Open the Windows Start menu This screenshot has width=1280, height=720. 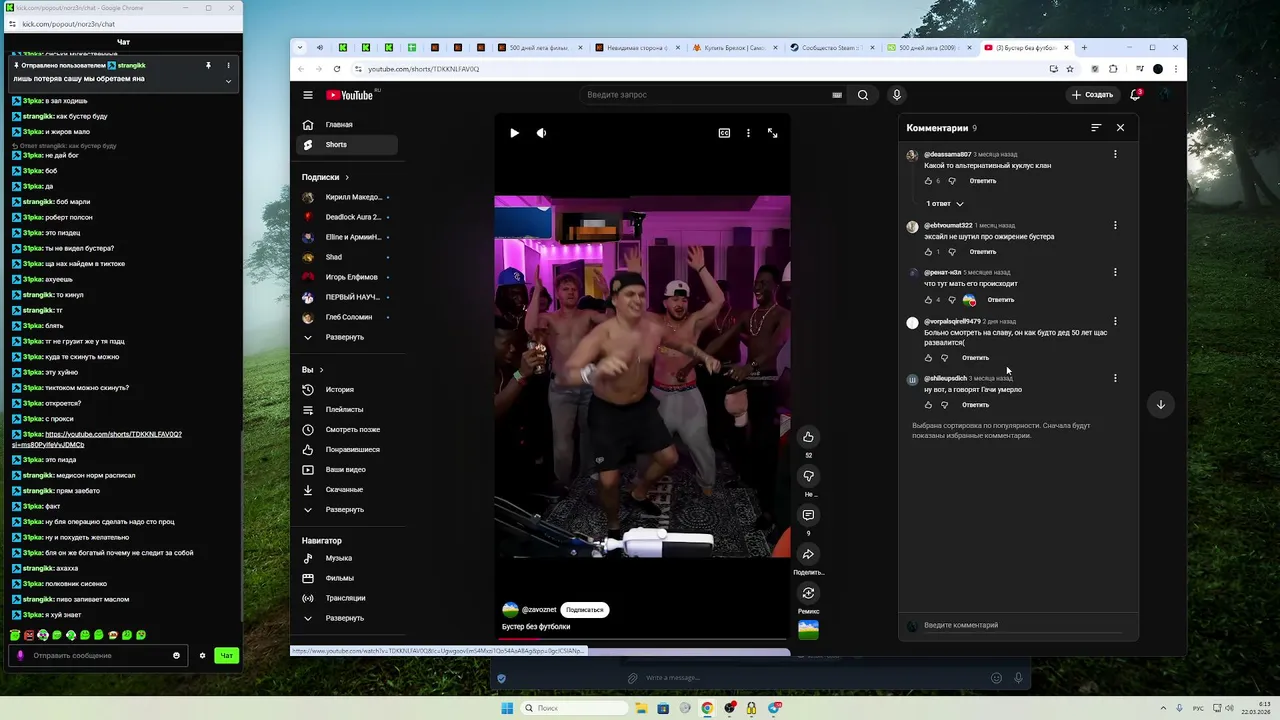point(507,708)
